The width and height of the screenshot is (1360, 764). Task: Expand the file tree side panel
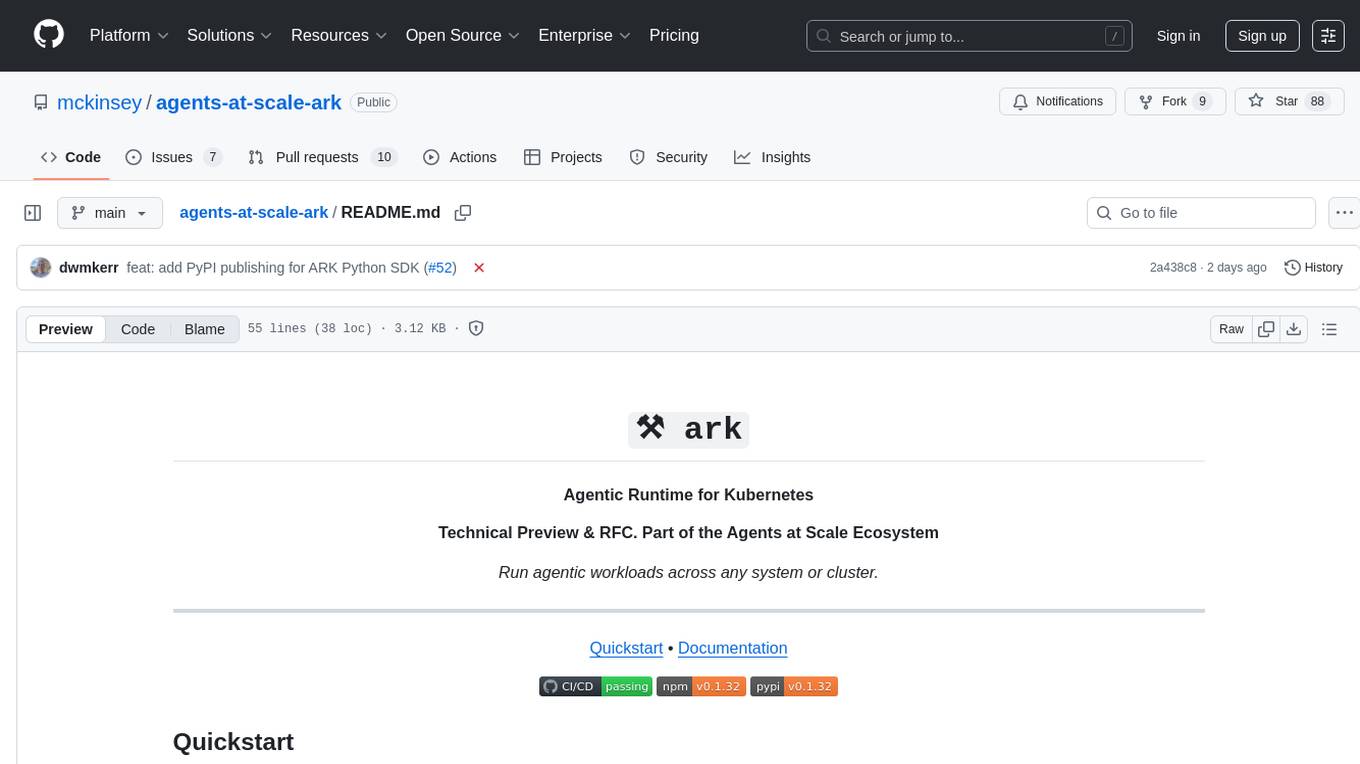[x=33, y=213]
